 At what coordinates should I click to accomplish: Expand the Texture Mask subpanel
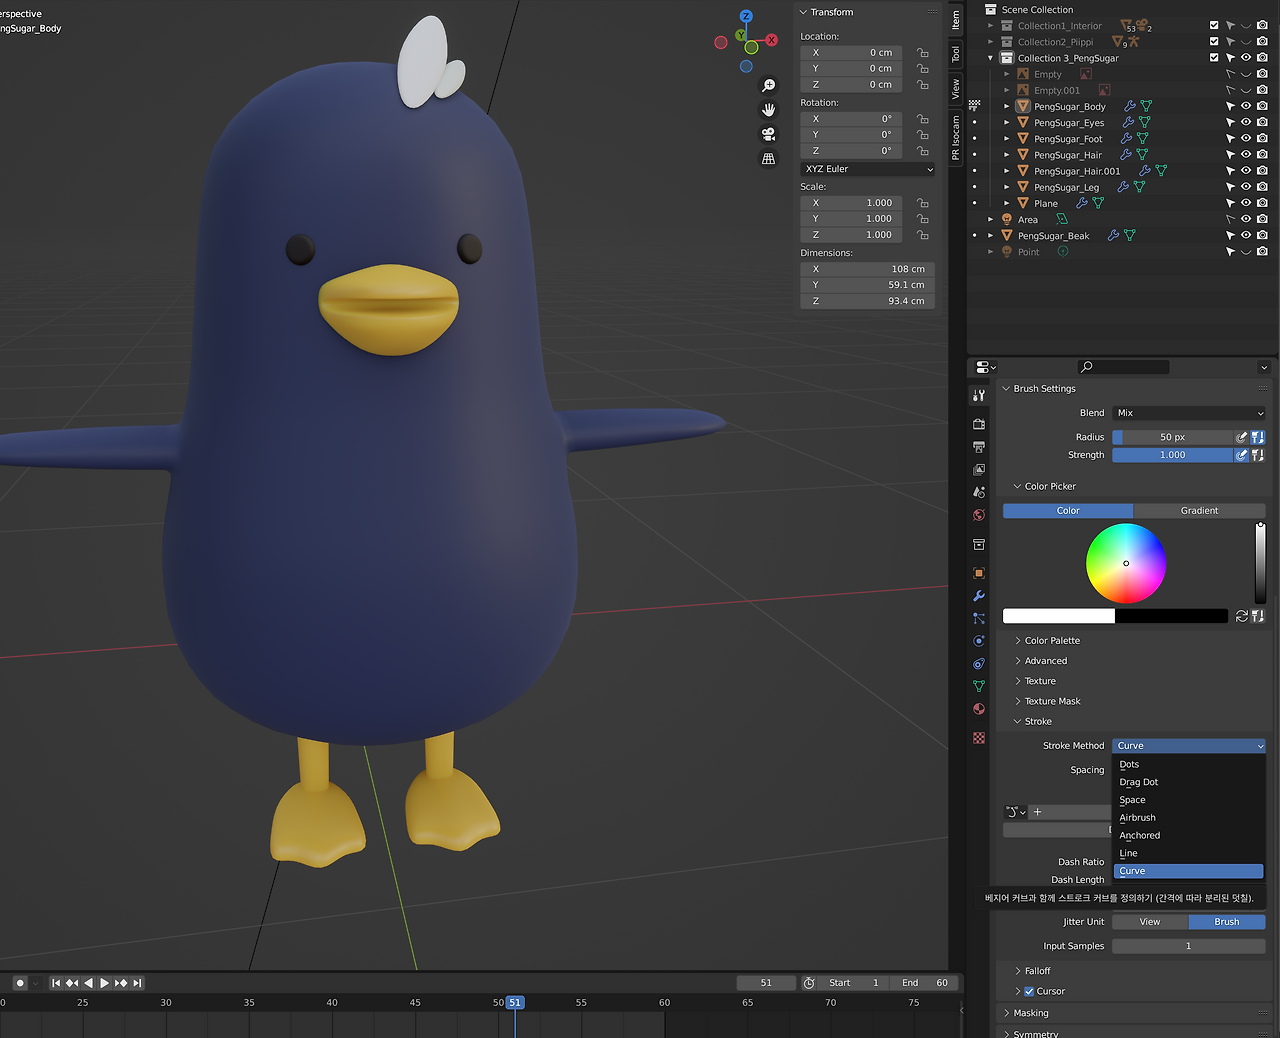1018,701
